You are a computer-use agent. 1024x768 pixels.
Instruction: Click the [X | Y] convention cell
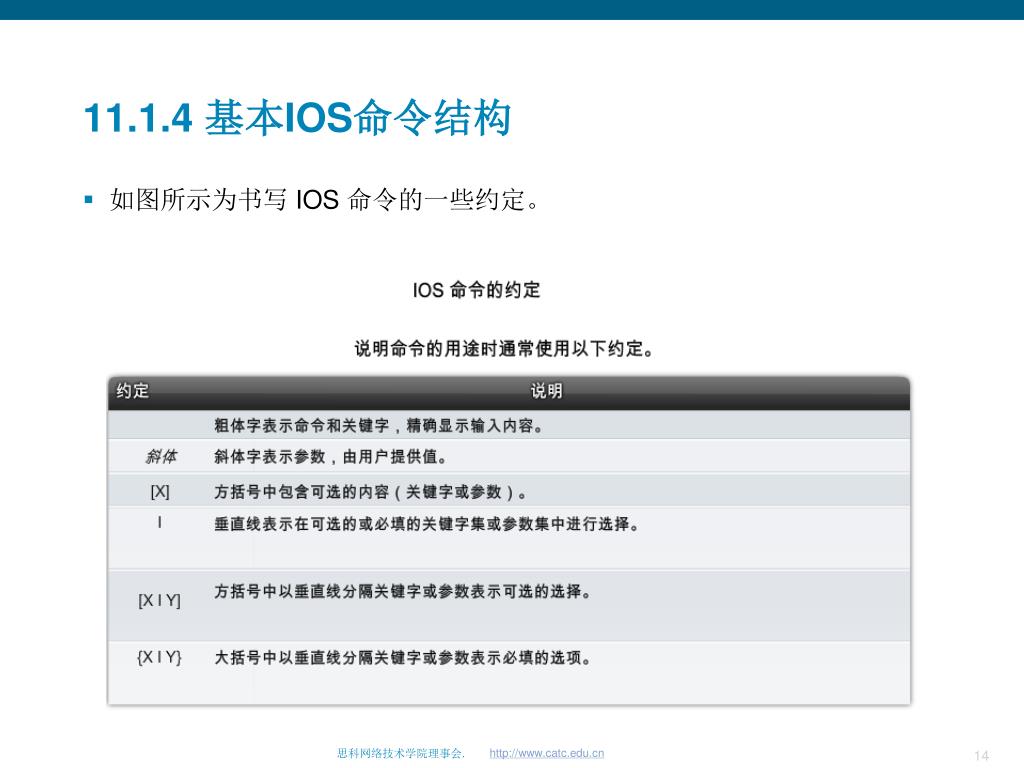[159, 600]
